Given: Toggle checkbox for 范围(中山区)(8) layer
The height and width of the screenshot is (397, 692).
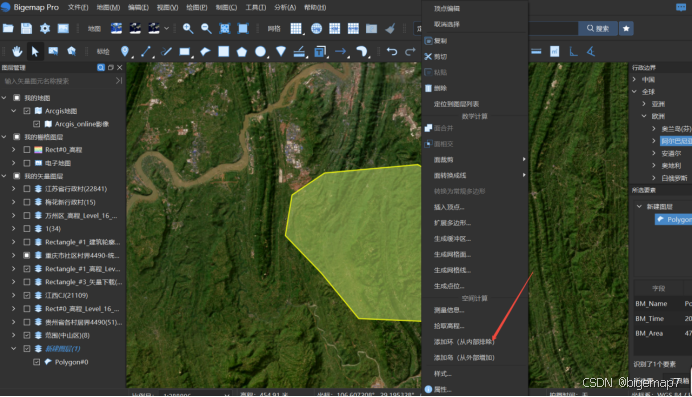Looking at the screenshot, I should click(x=27, y=335).
